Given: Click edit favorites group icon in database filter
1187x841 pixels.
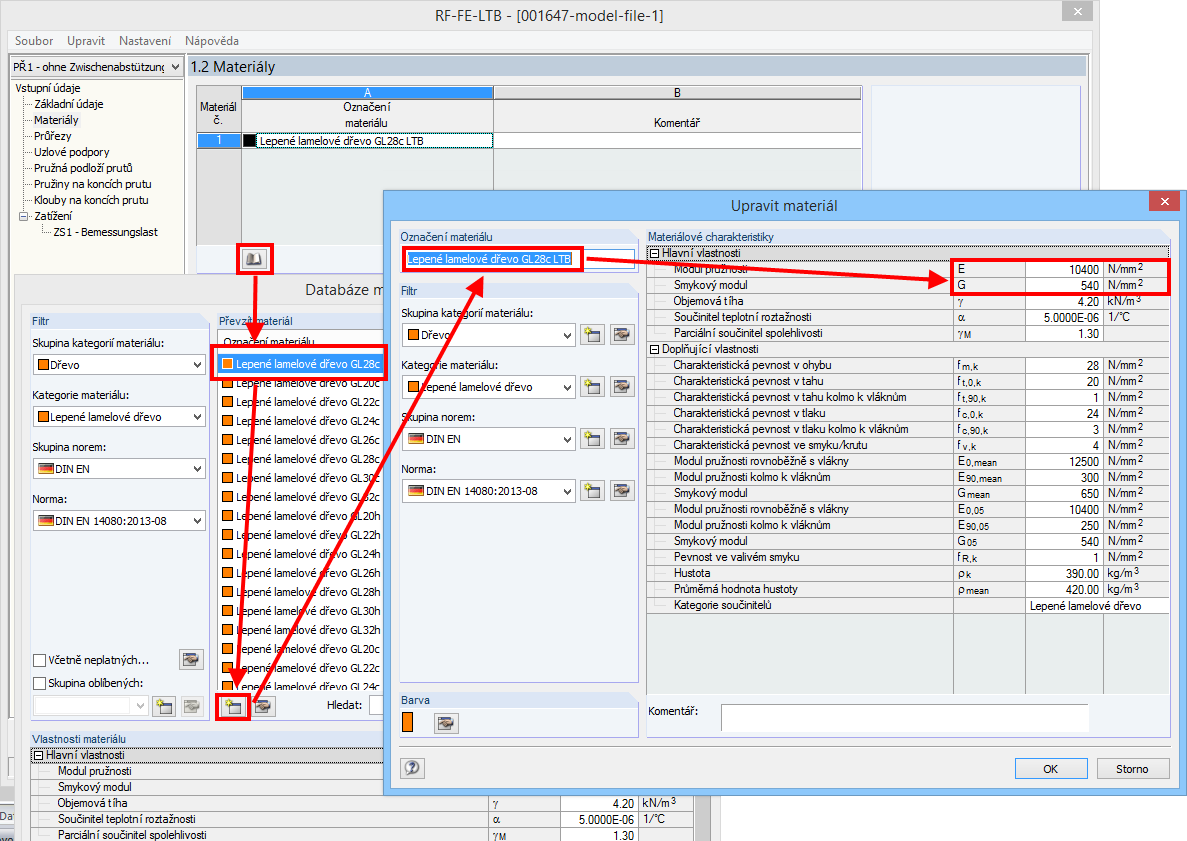Looking at the screenshot, I should click(192, 706).
